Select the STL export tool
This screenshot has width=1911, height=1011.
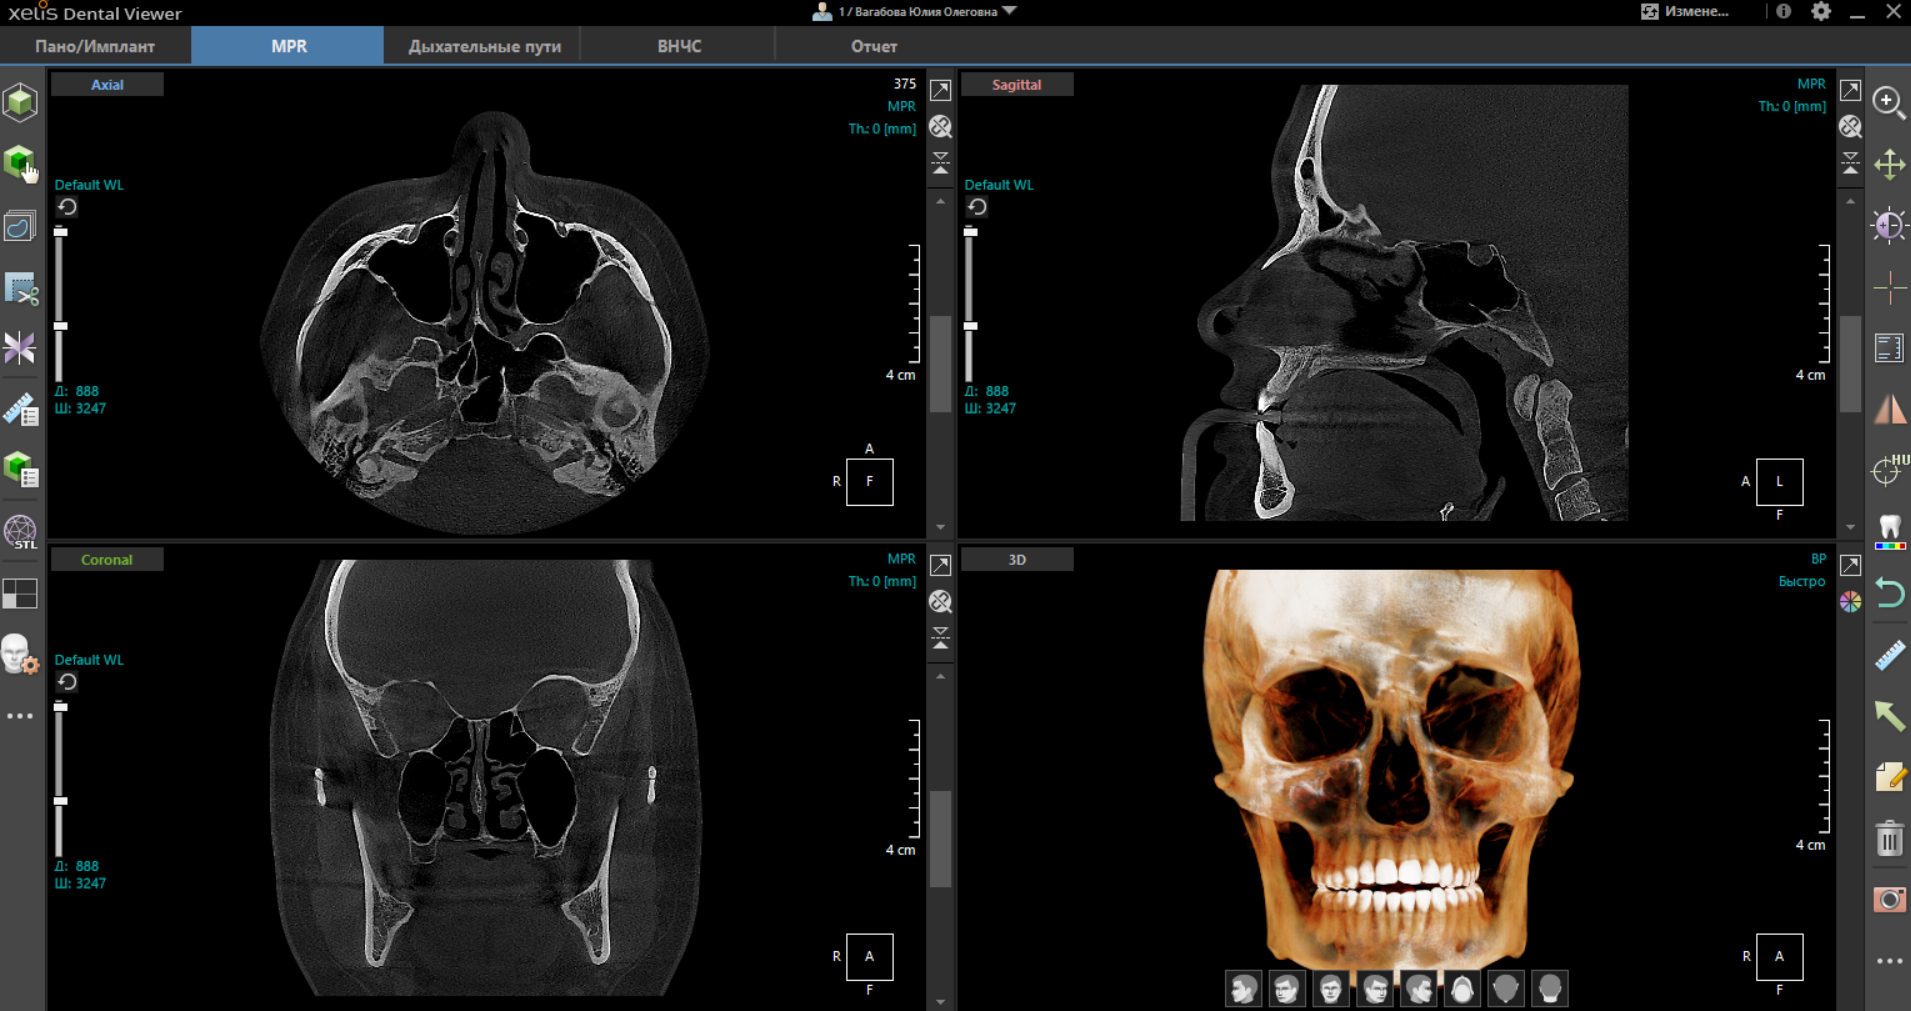click(20, 531)
